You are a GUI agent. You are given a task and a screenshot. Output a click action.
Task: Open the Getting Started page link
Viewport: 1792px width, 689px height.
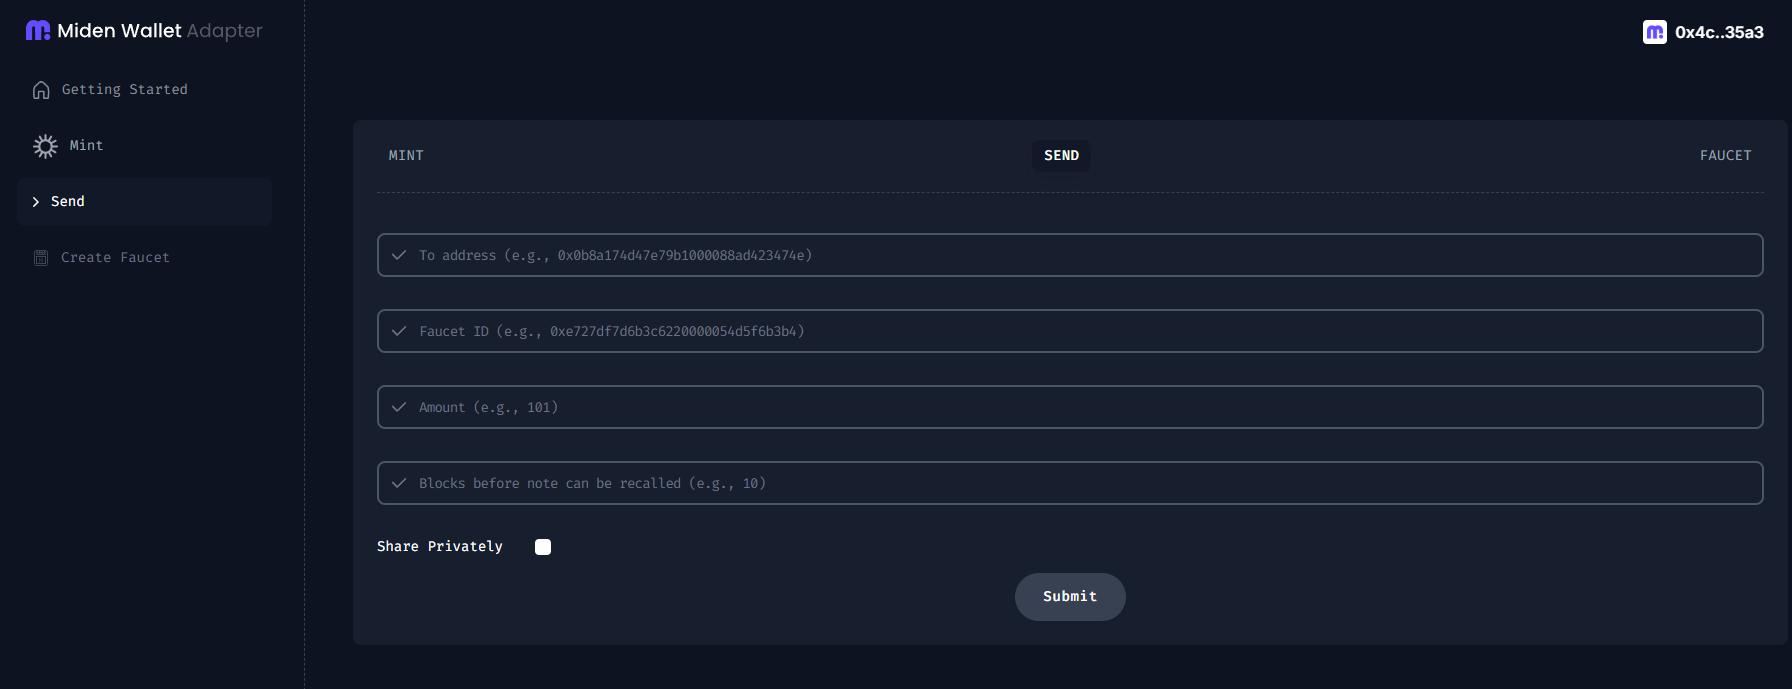[124, 90]
